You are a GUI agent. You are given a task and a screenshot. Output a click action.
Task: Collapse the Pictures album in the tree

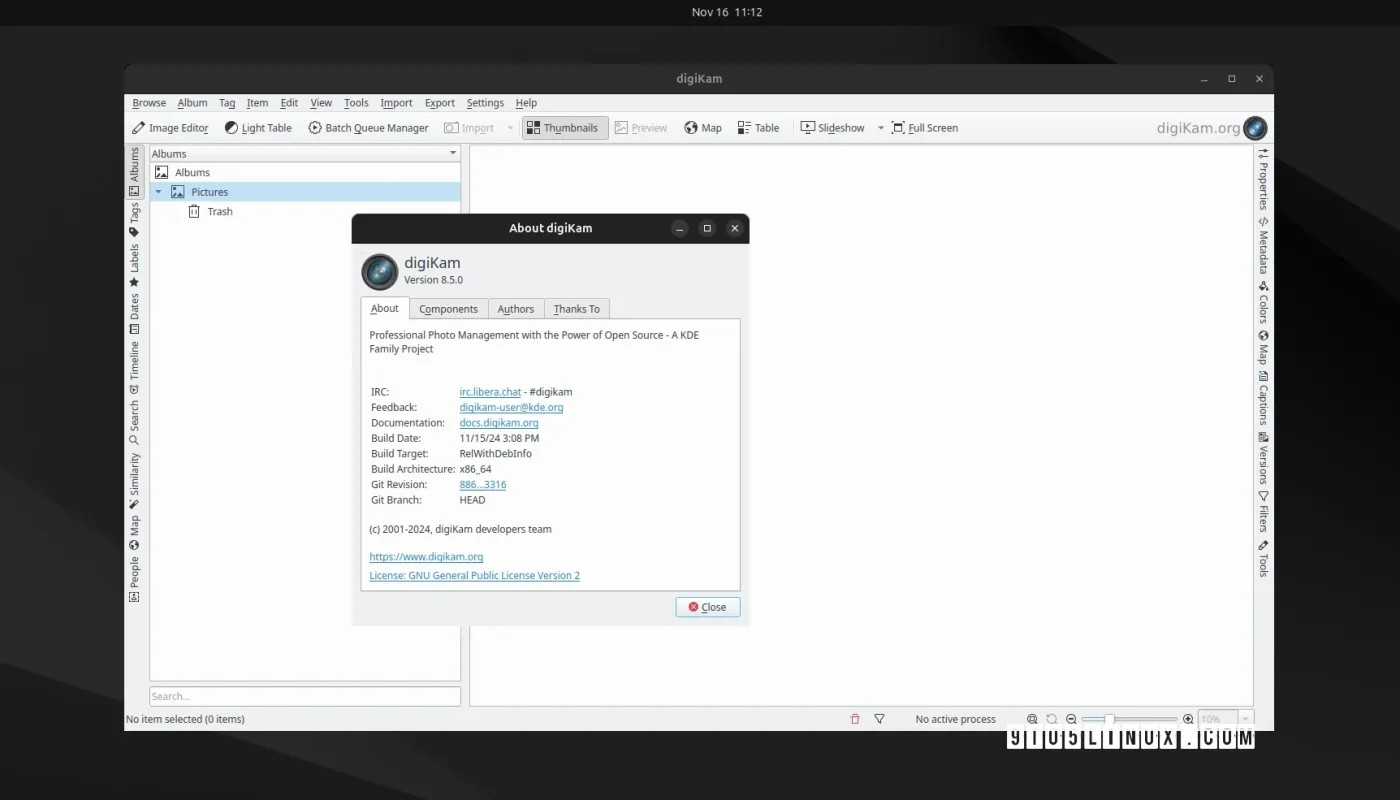coord(158,191)
